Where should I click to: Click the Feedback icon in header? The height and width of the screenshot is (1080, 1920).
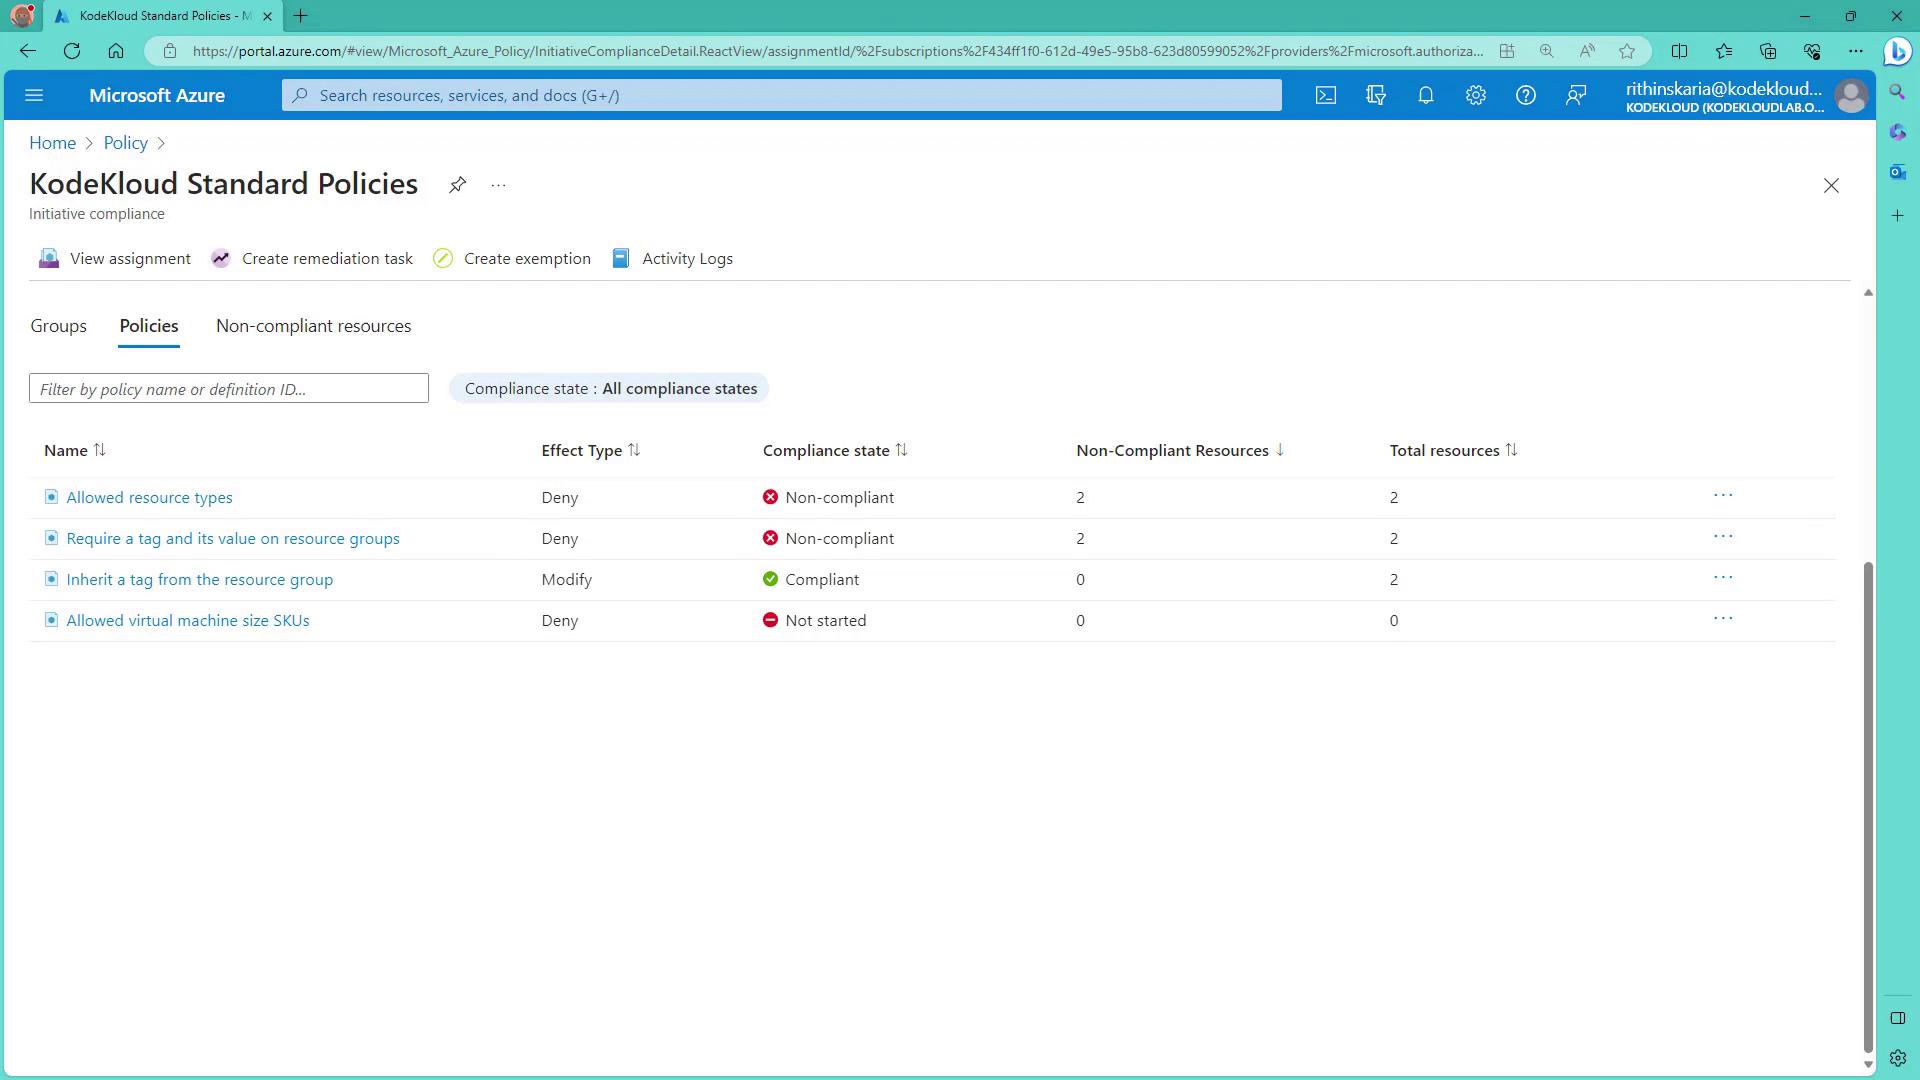click(x=1576, y=95)
